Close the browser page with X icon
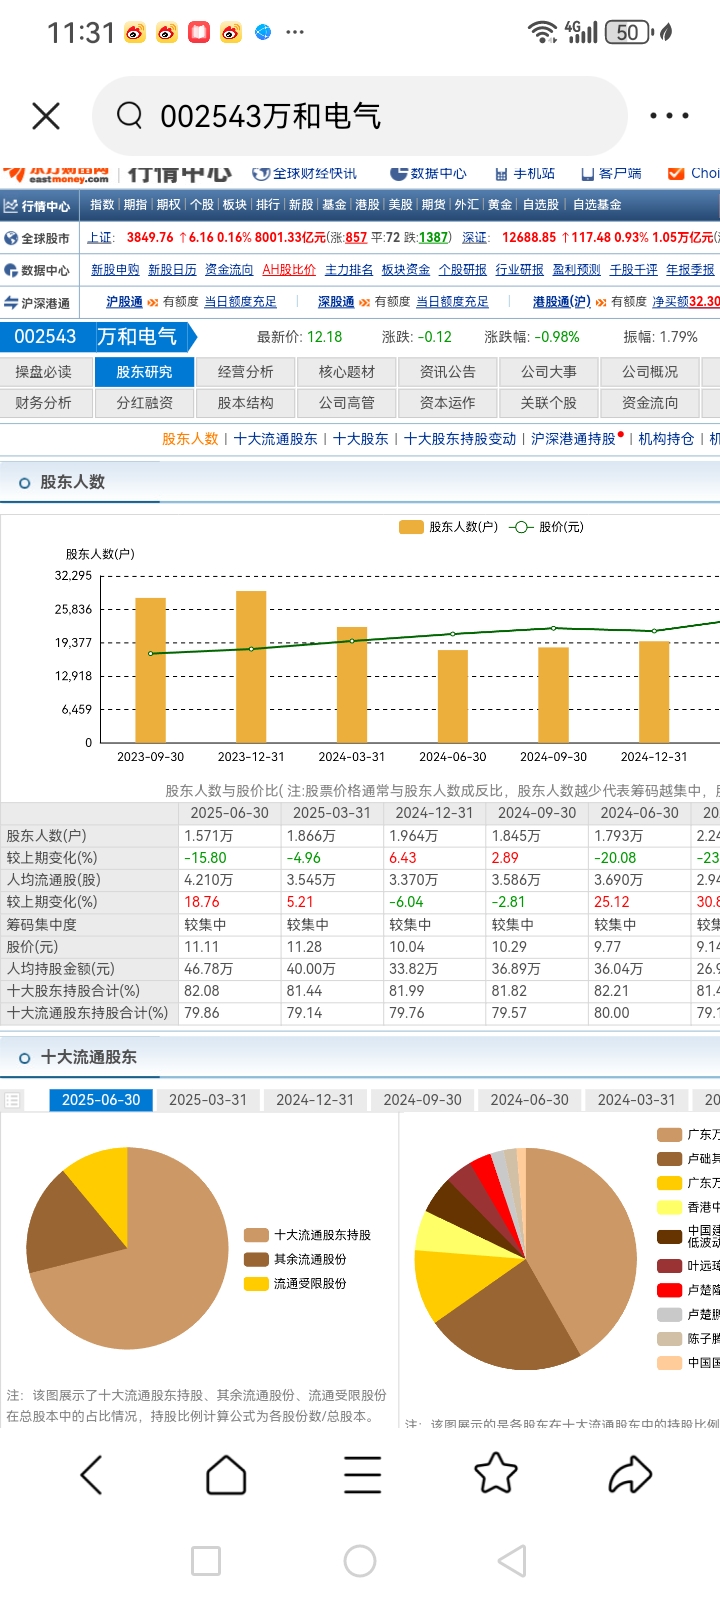 [x=46, y=116]
